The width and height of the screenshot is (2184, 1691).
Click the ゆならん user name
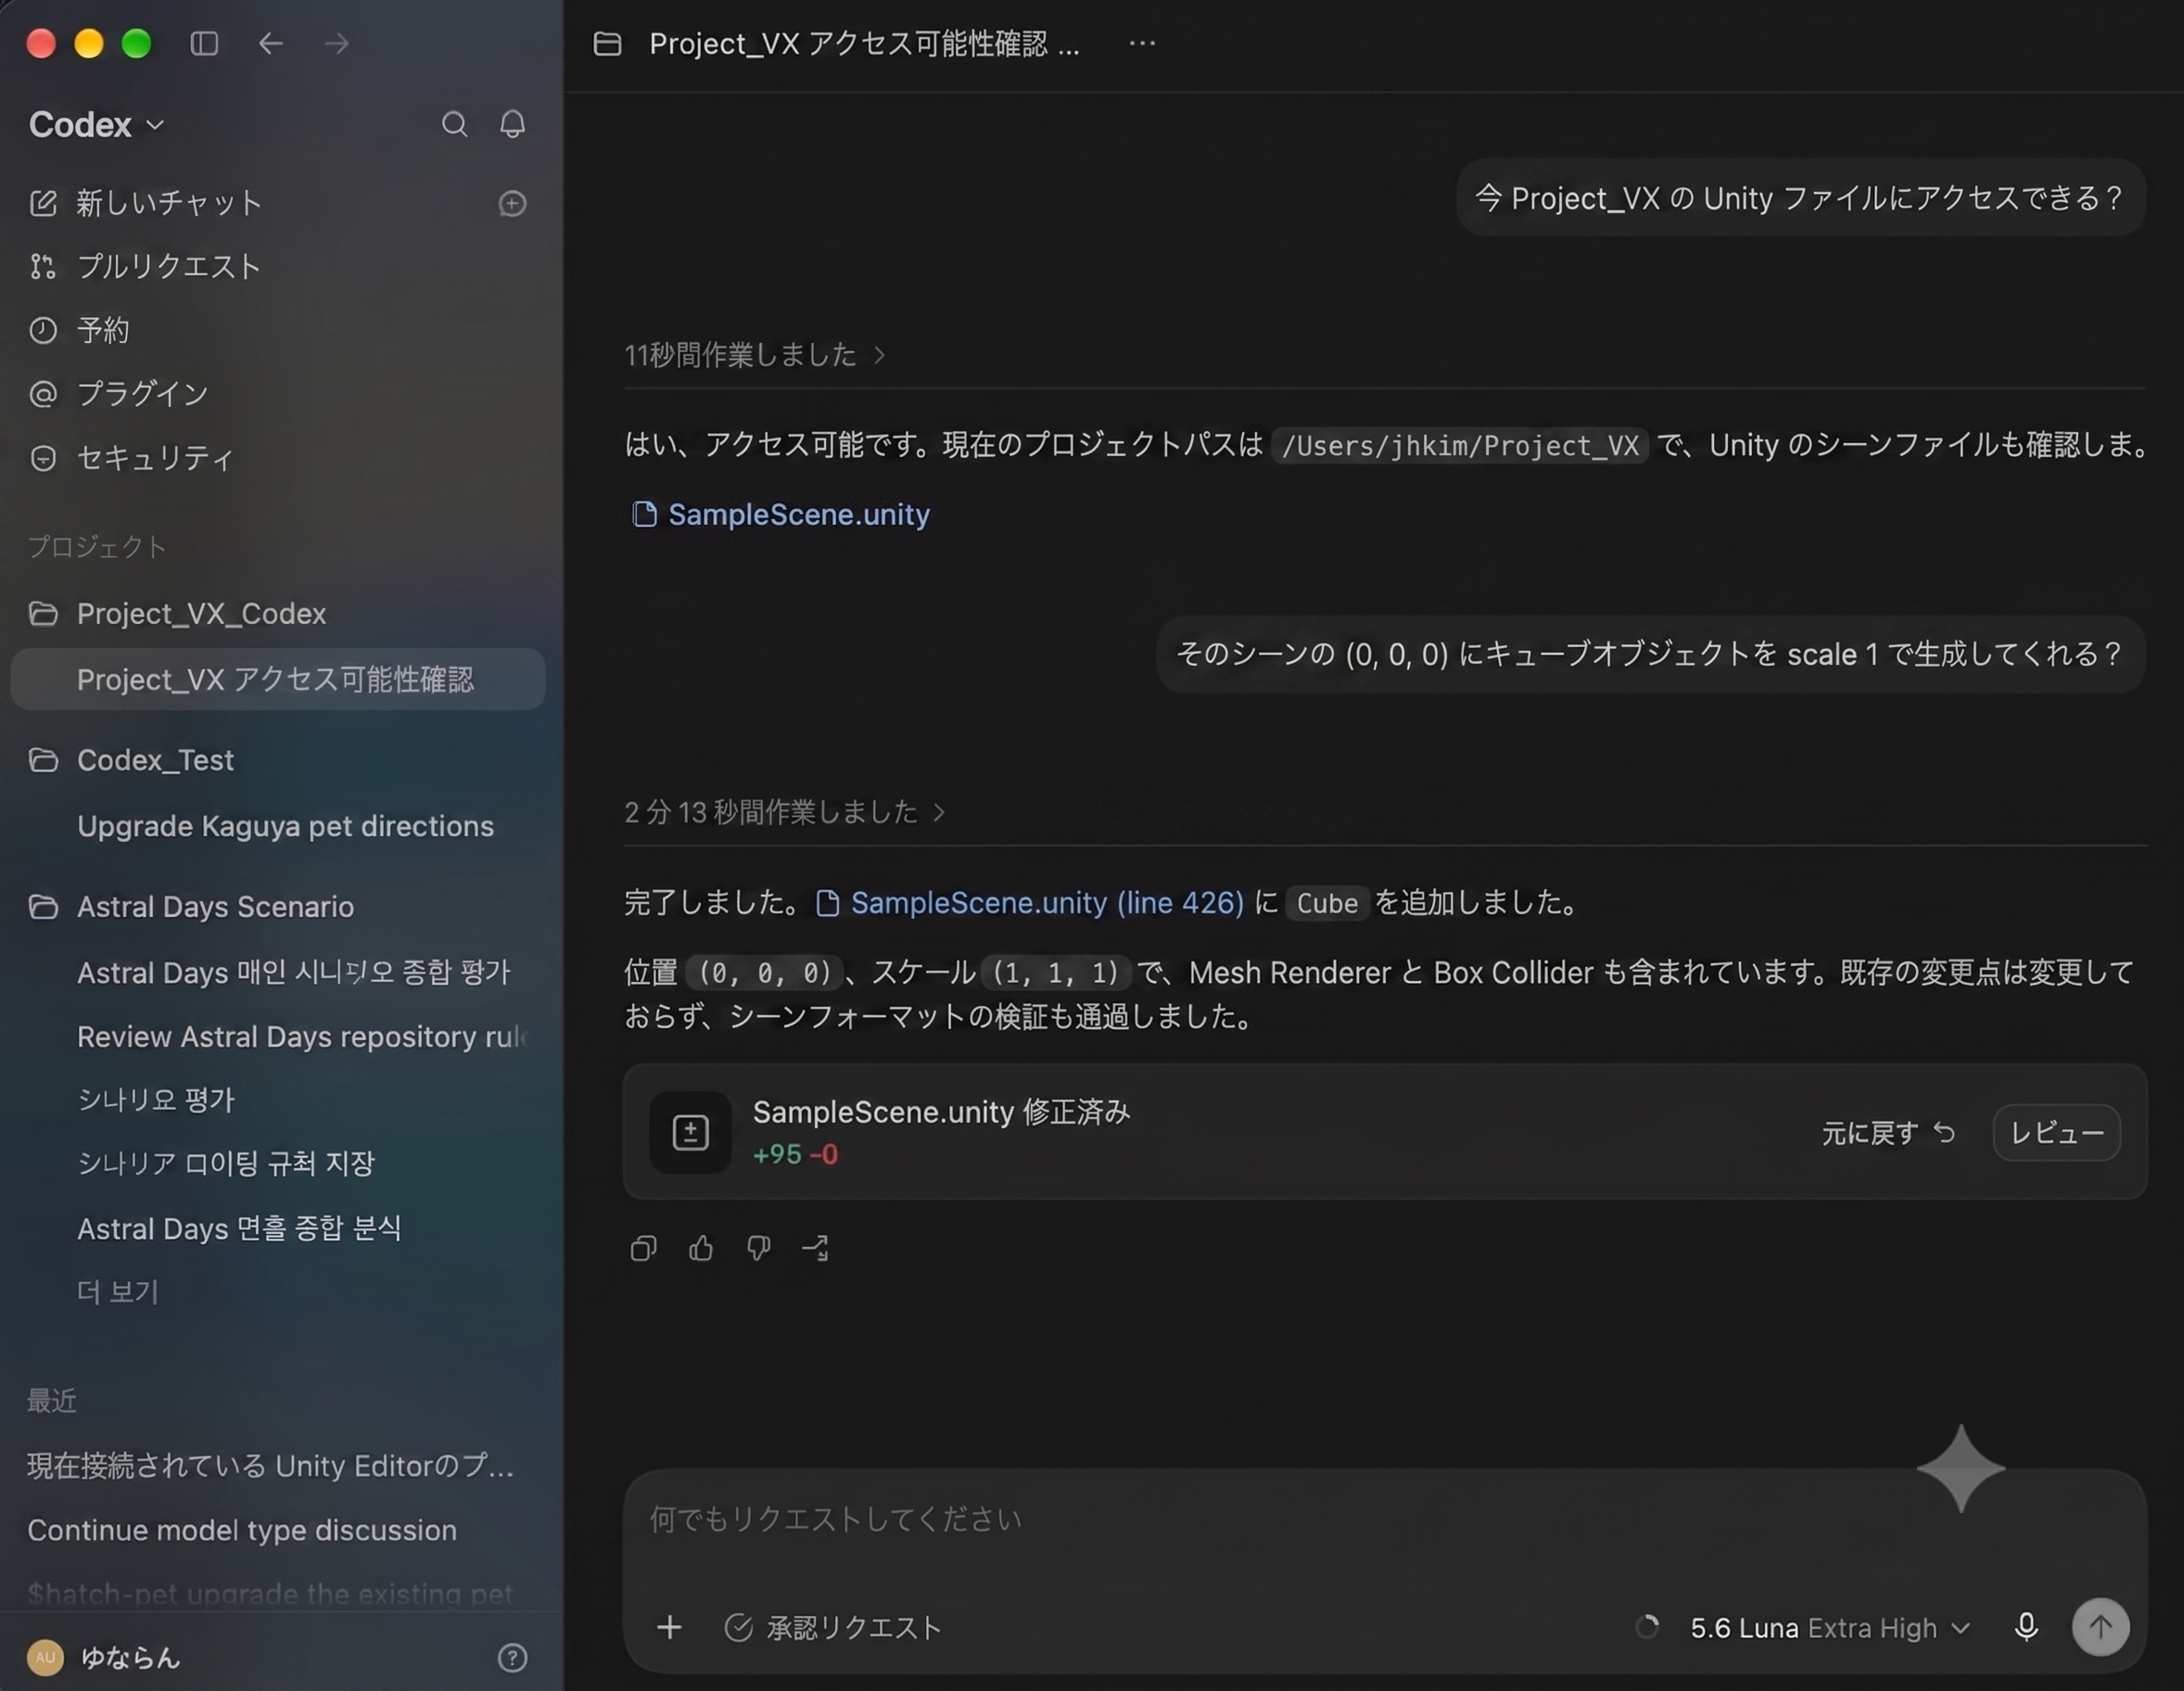click(130, 1658)
